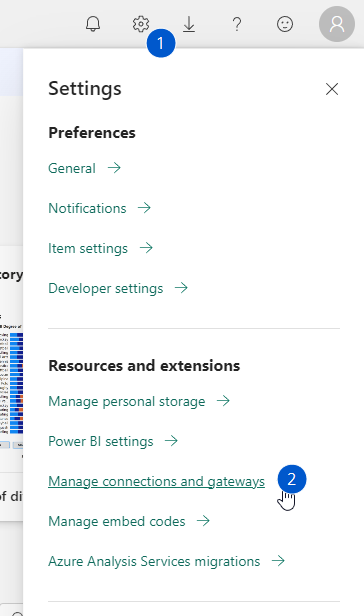Close the Settings panel with X

332,89
